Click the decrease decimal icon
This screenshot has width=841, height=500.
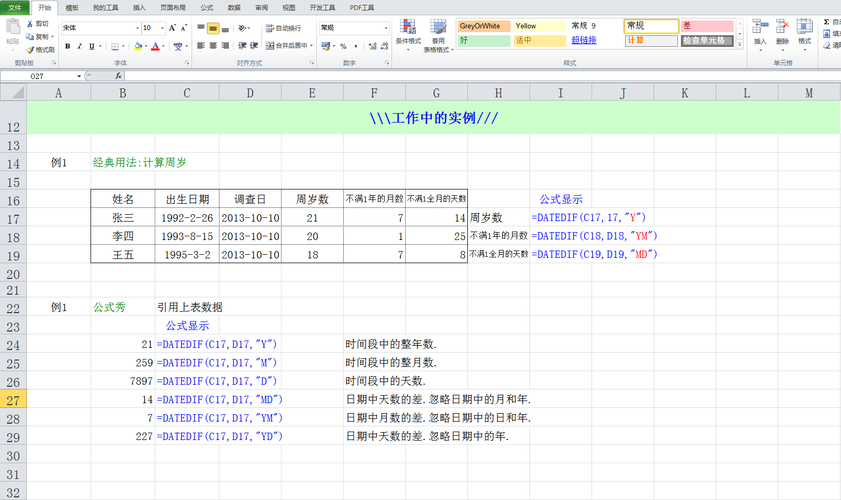coord(384,46)
